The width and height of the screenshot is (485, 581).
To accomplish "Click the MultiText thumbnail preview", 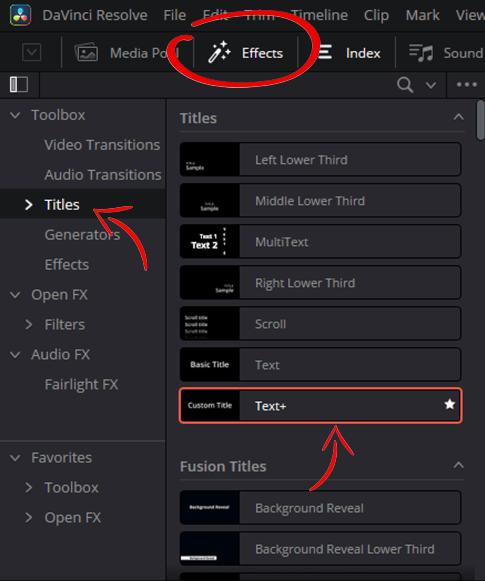I will 210,242.
